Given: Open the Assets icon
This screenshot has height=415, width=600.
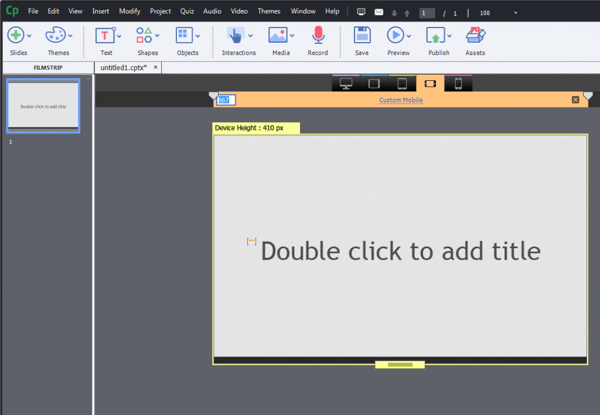Looking at the screenshot, I should coord(476,36).
